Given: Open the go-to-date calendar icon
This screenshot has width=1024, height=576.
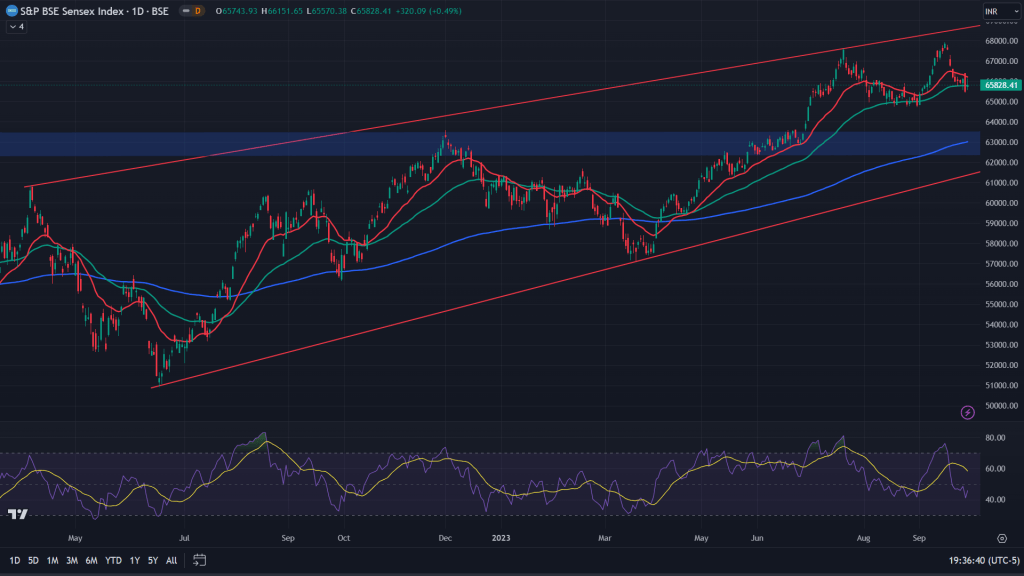Looking at the screenshot, I should click(199, 560).
